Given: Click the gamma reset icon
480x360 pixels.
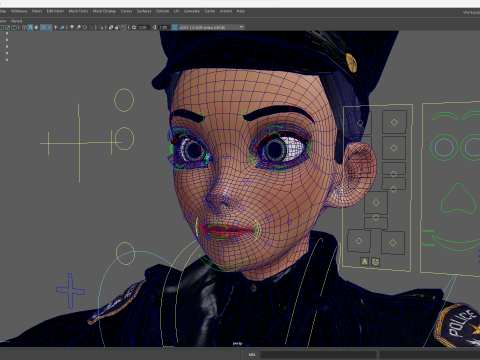Looking at the screenshot, I should point(154,27).
